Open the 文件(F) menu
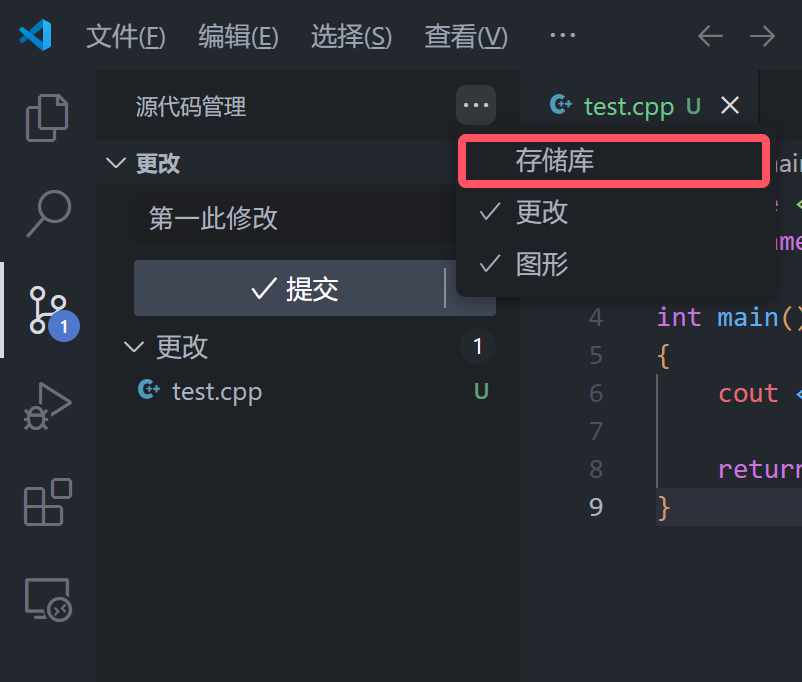The image size is (802, 682). (125, 37)
